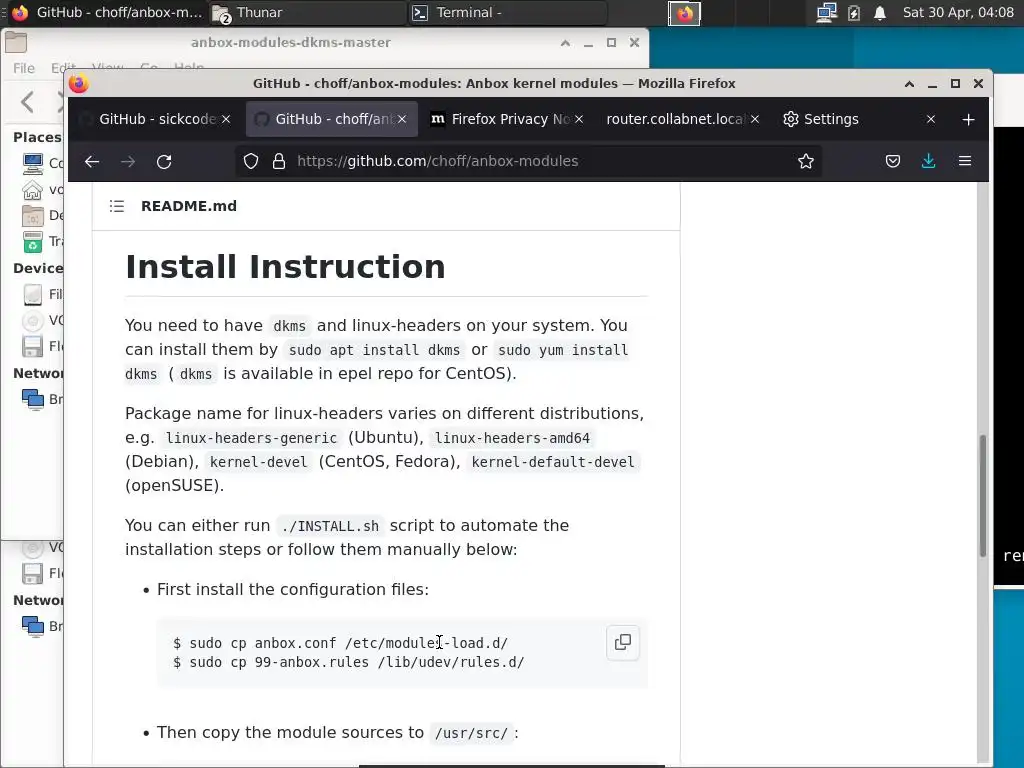Viewport: 1024px width, 768px height.
Task: Click Thunar's back navigation arrow
Action: coord(27,102)
